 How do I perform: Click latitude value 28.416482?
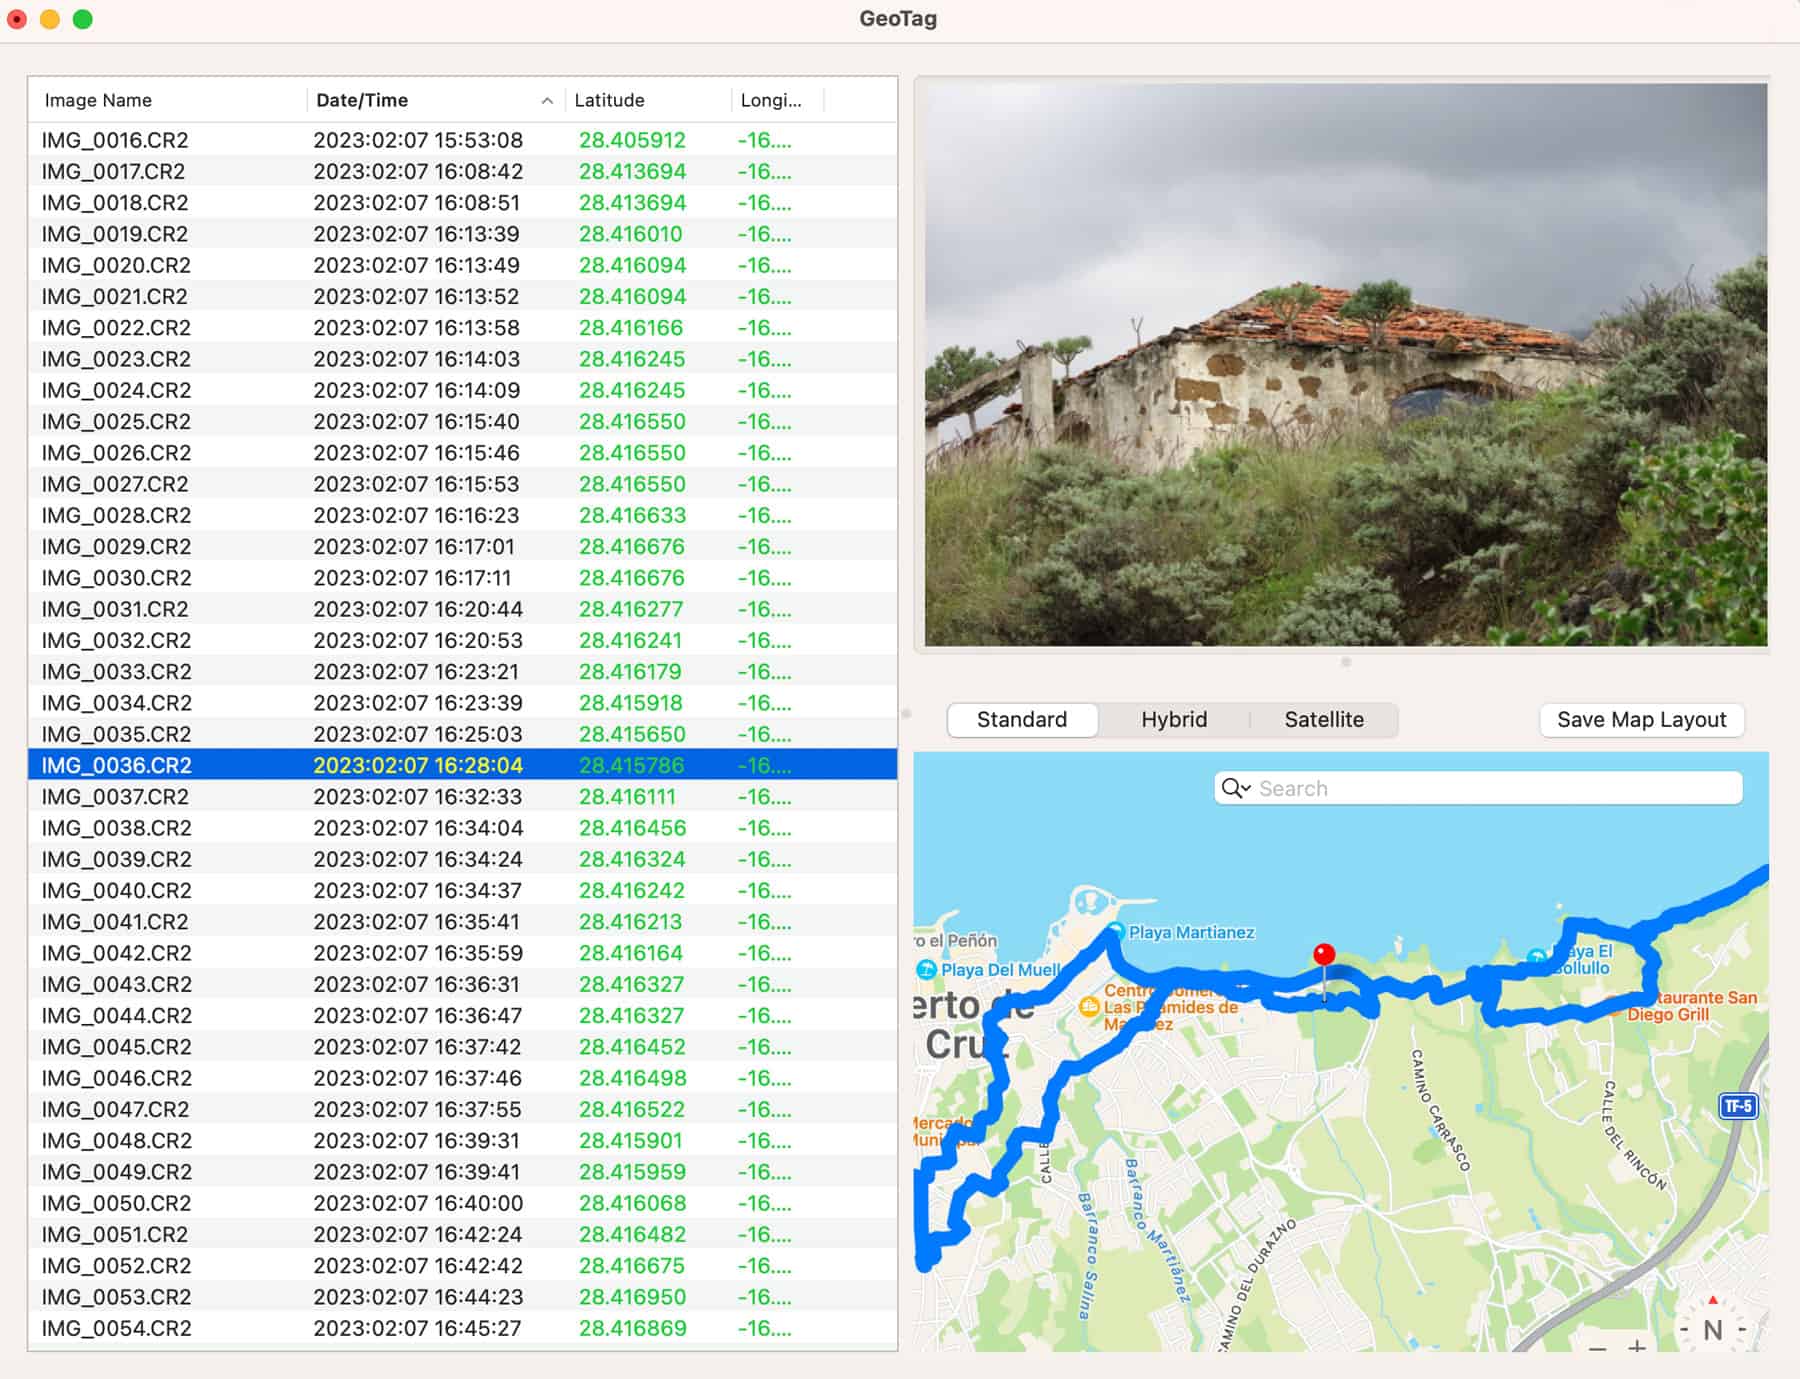632,1233
